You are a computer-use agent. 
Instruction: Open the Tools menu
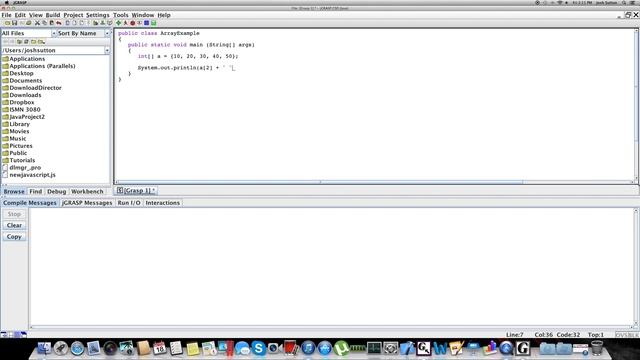[120, 15]
